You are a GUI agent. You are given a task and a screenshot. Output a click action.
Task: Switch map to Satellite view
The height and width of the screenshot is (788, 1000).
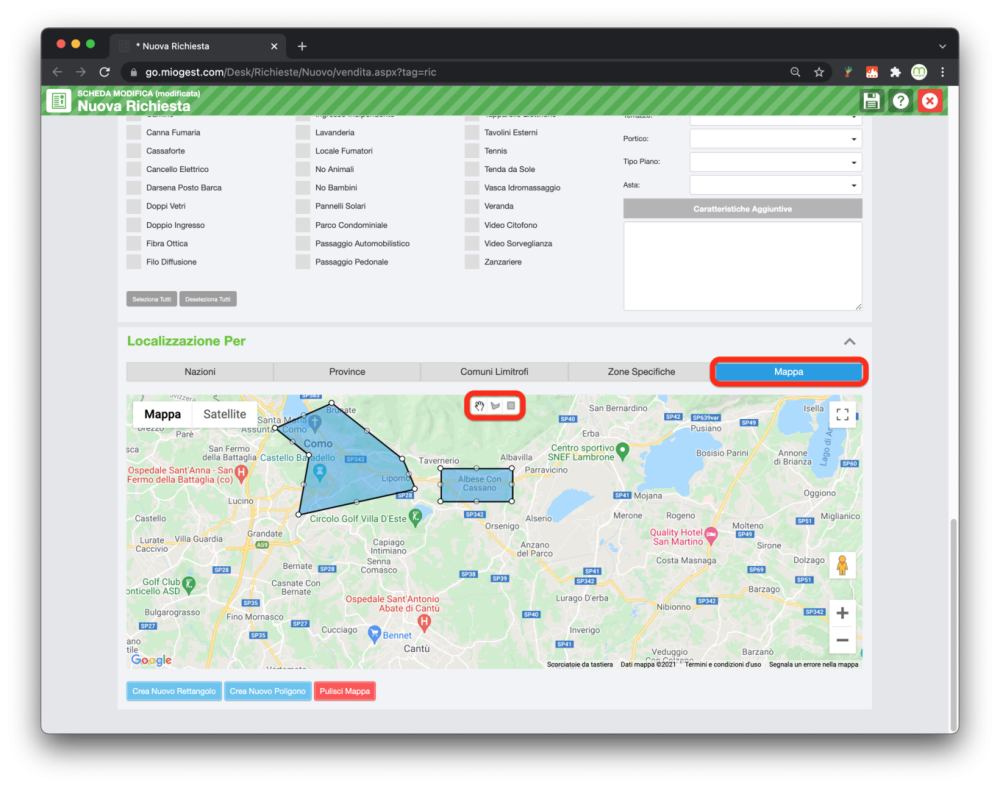pyautogui.click(x=224, y=414)
